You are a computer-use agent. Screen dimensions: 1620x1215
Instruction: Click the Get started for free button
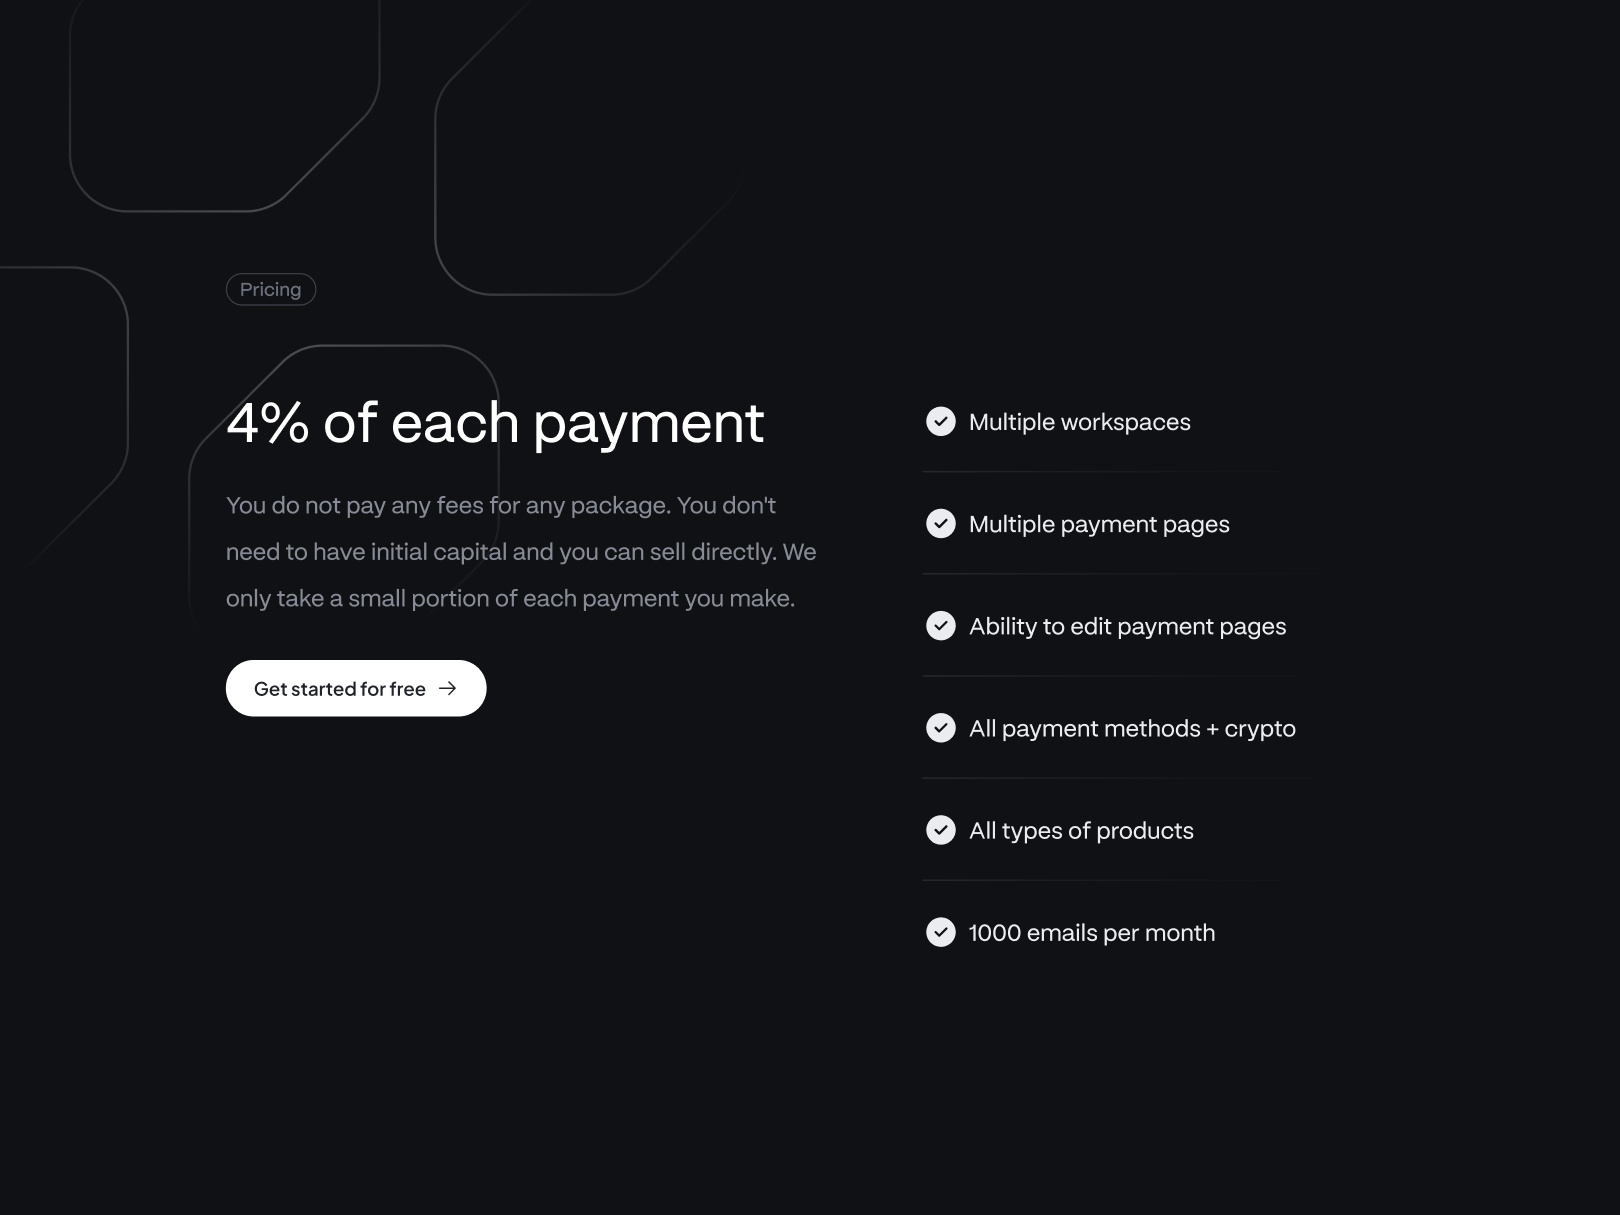pos(356,688)
